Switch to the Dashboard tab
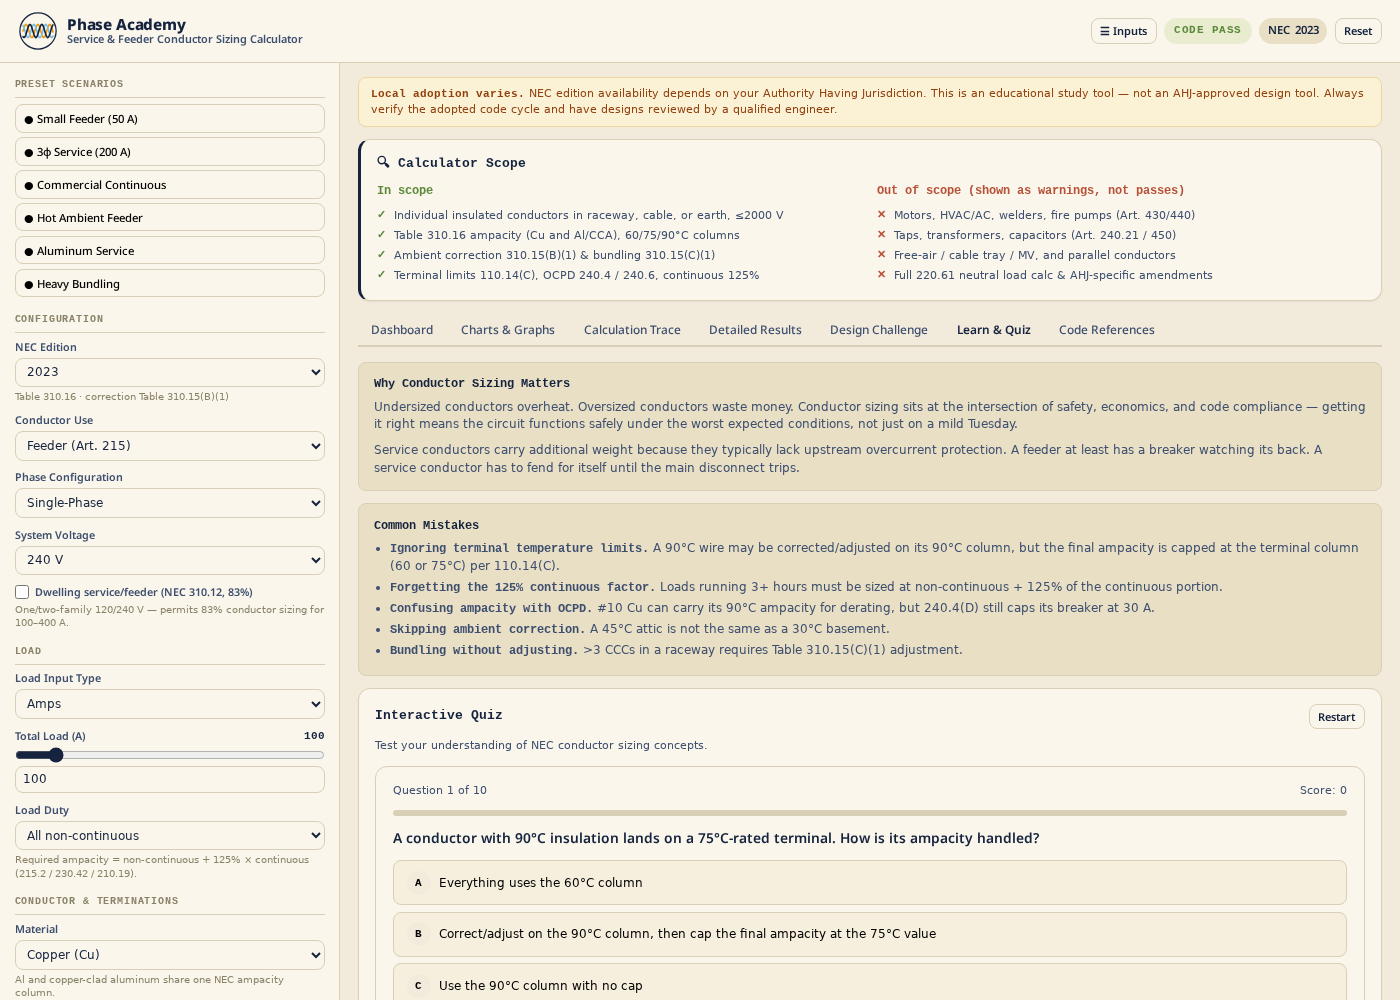Image resolution: width=1400 pixels, height=1000 pixels. [402, 330]
